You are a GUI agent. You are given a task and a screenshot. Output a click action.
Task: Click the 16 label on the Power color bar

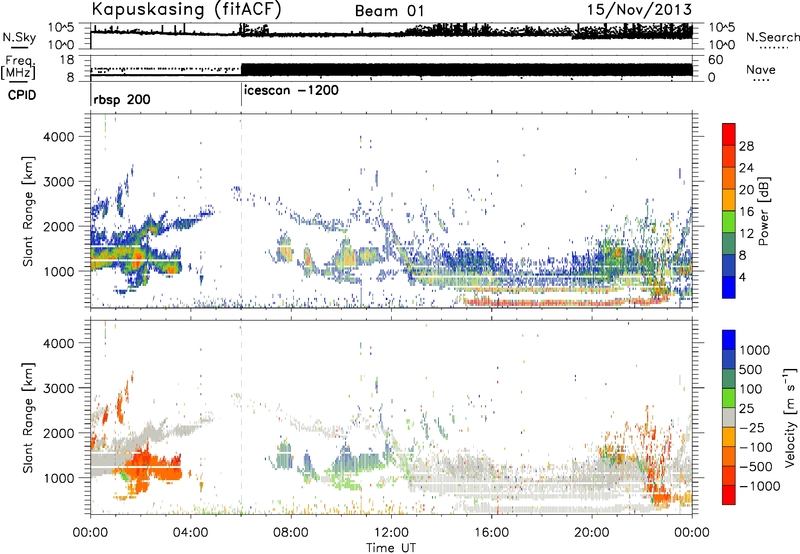point(746,212)
